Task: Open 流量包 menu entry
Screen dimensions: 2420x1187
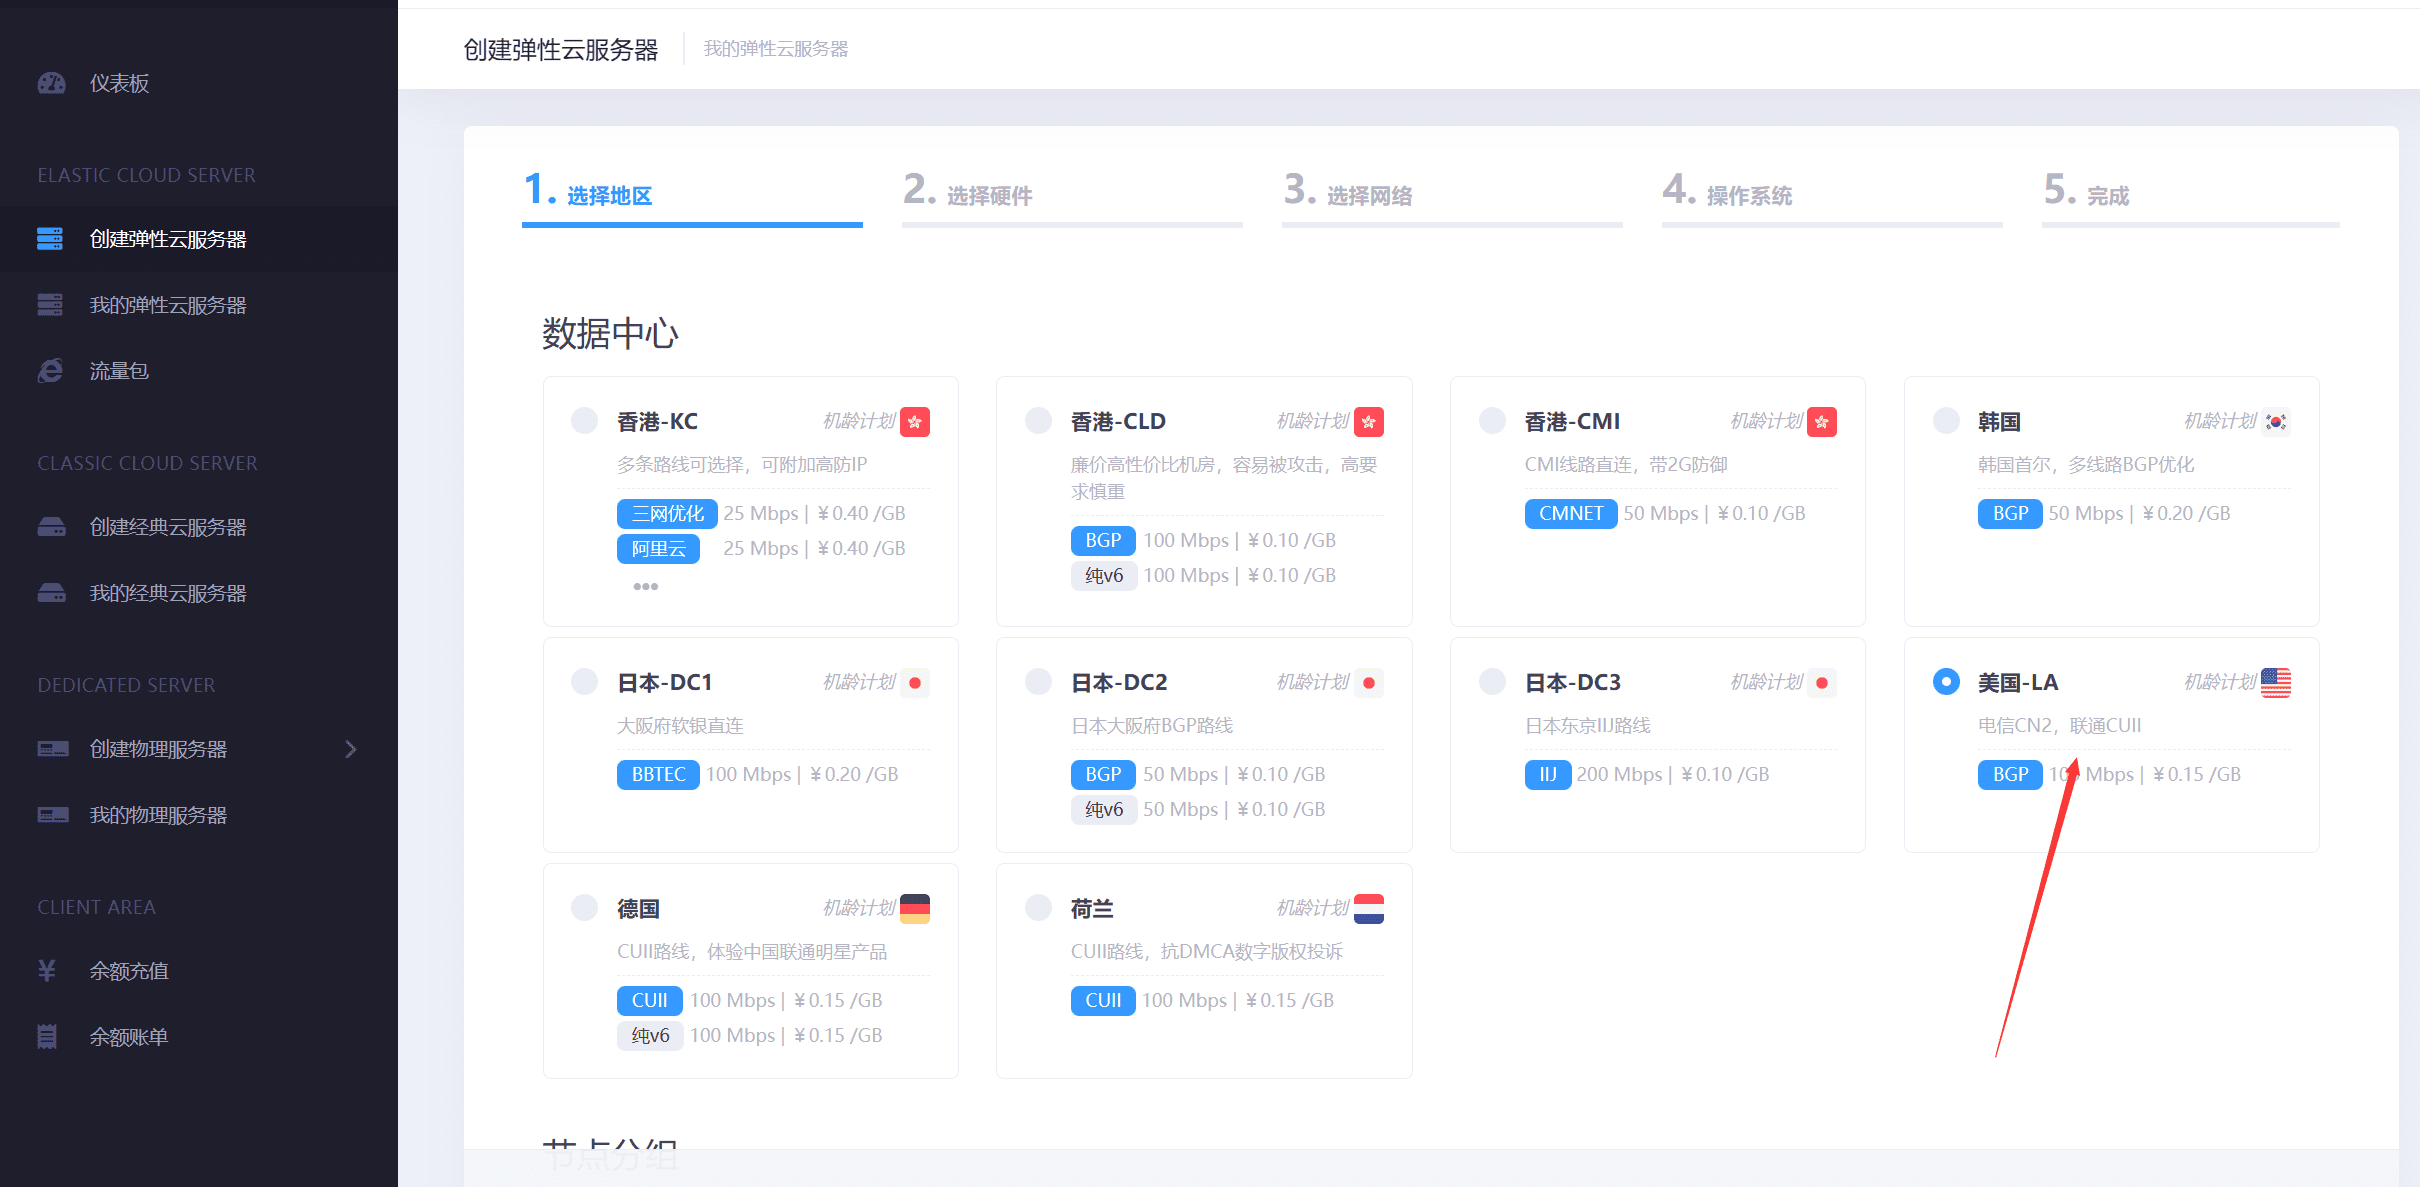Action: coord(119,371)
